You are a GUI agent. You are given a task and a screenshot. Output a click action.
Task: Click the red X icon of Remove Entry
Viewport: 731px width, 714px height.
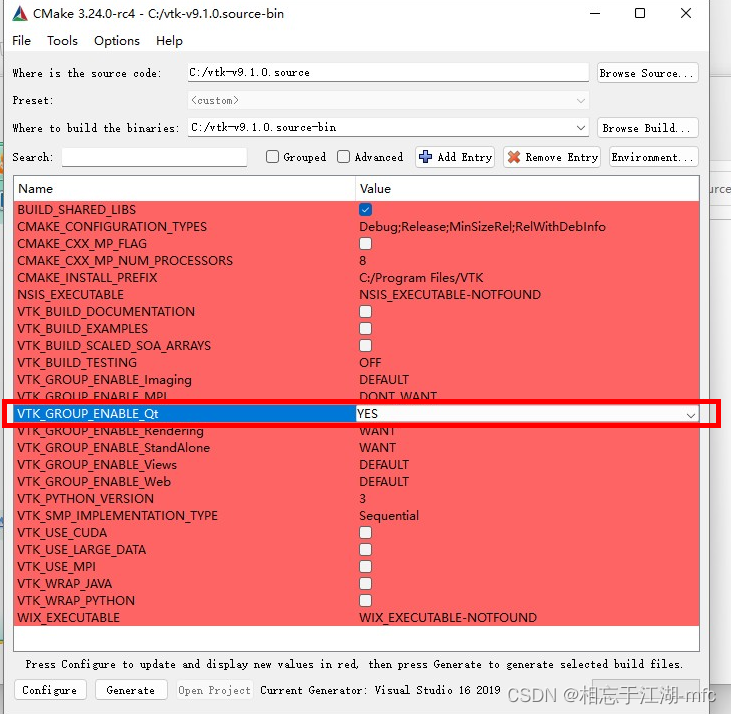coord(514,157)
